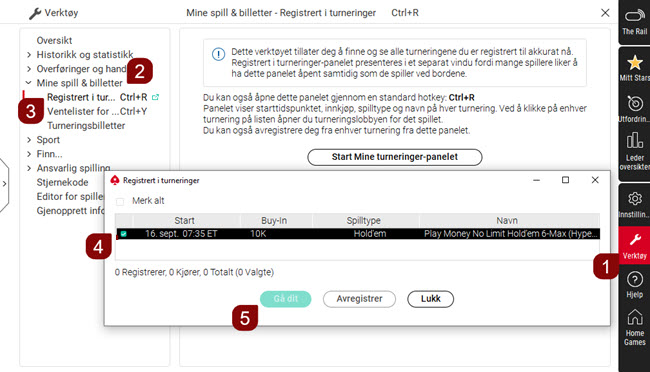The width and height of the screenshot is (650, 372).
Task: Click the Avregistrer button
Action: point(359,299)
